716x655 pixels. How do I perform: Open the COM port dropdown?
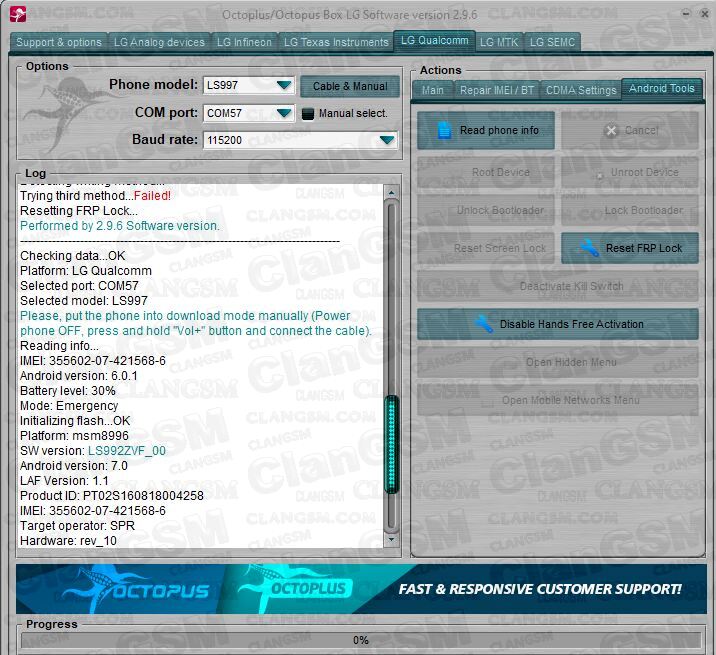click(x=284, y=113)
